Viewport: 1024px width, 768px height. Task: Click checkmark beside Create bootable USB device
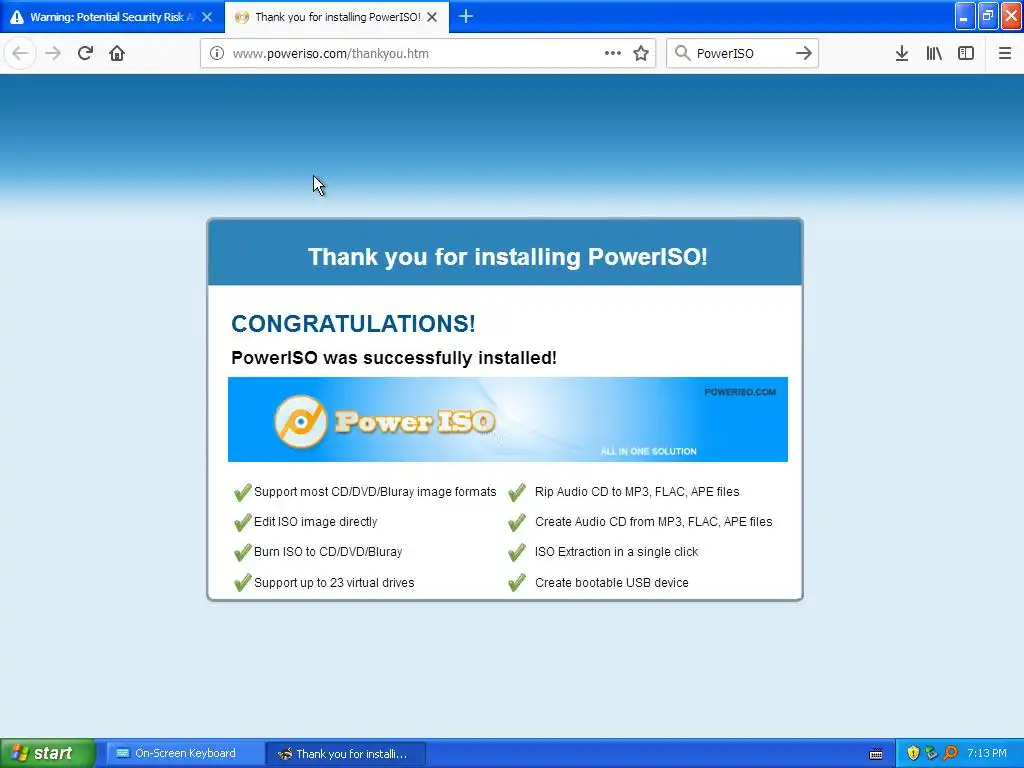pyautogui.click(x=517, y=582)
